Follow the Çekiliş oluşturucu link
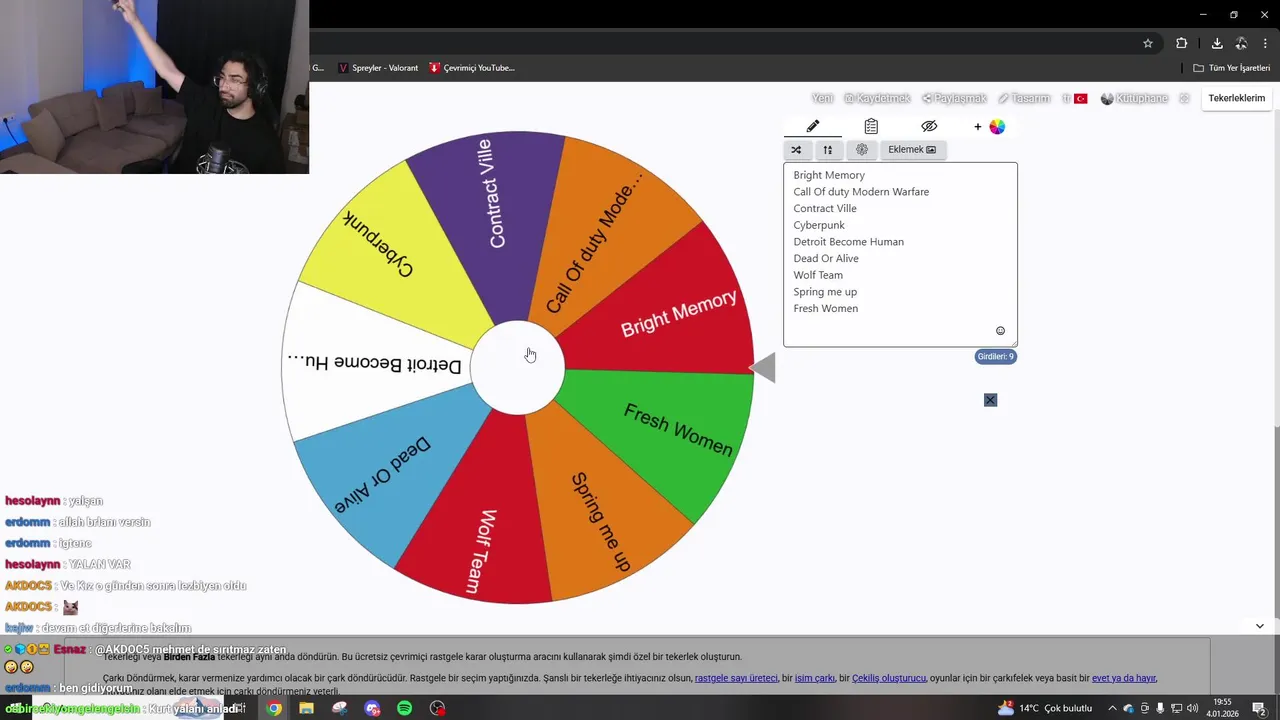 tap(889, 678)
